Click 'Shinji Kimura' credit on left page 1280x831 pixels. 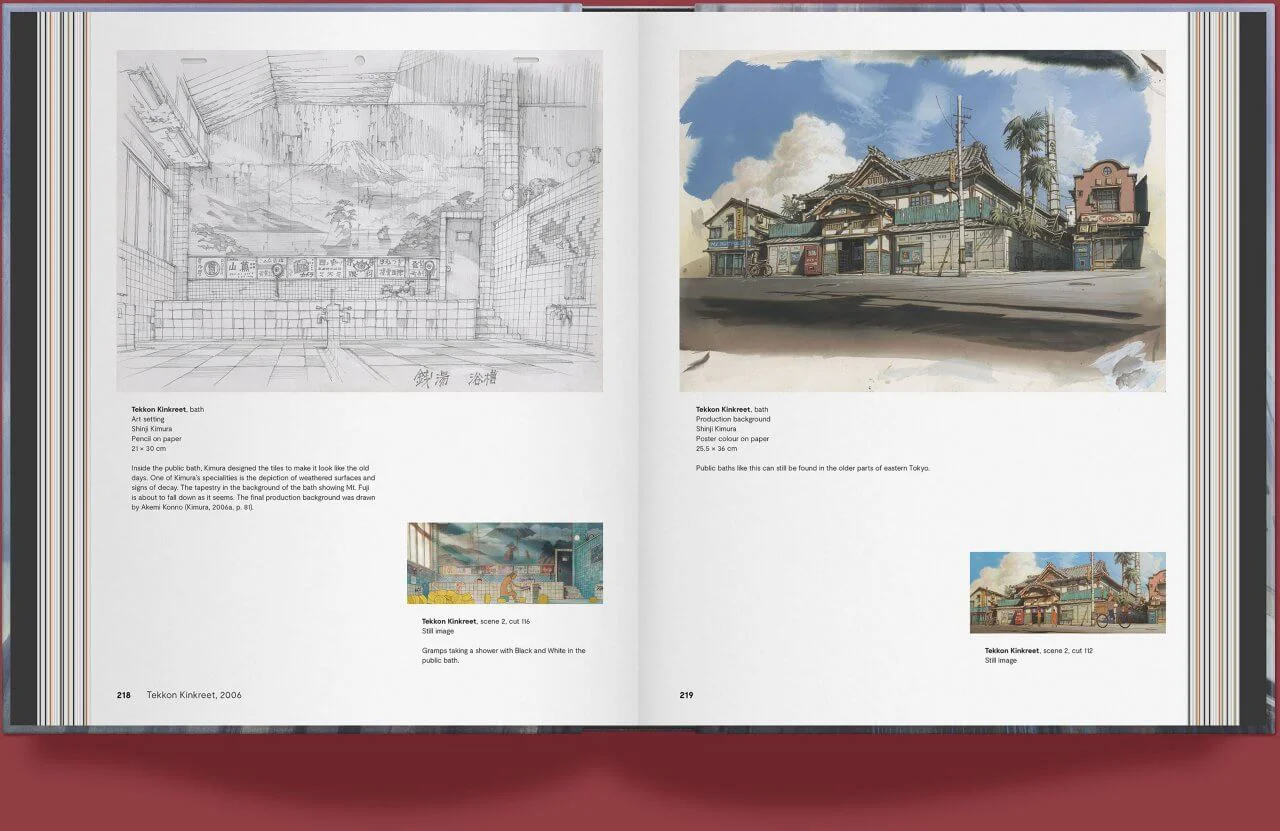coord(151,429)
